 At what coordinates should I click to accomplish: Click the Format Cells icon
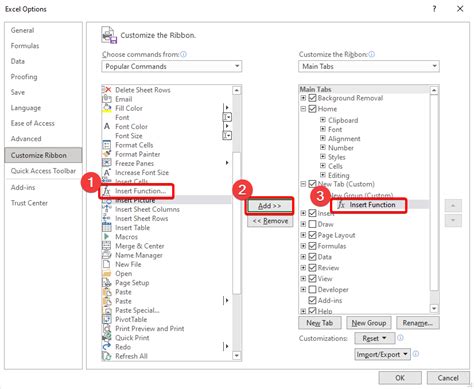pyautogui.click(x=106, y=145)
